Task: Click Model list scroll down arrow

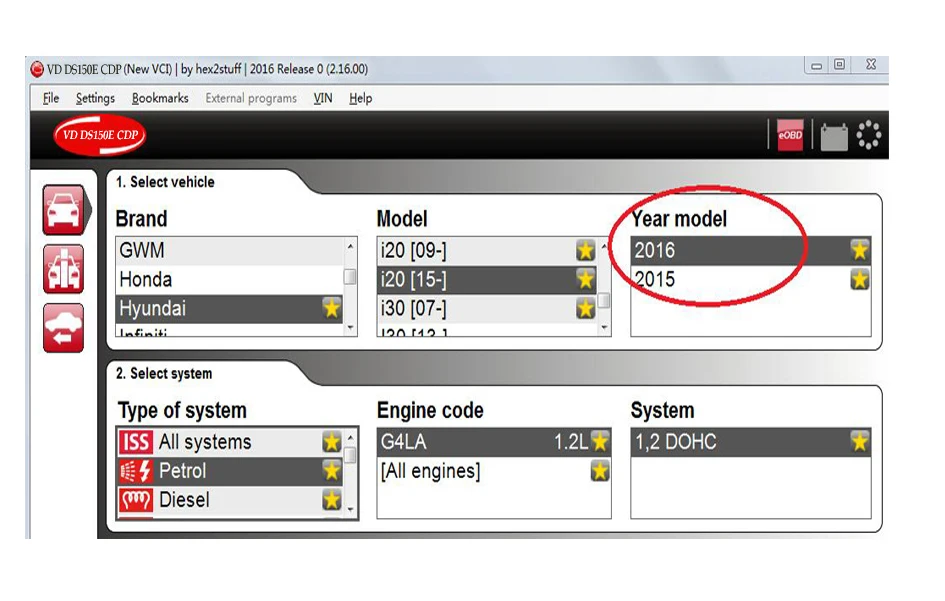Action: (x=604, y=328)
